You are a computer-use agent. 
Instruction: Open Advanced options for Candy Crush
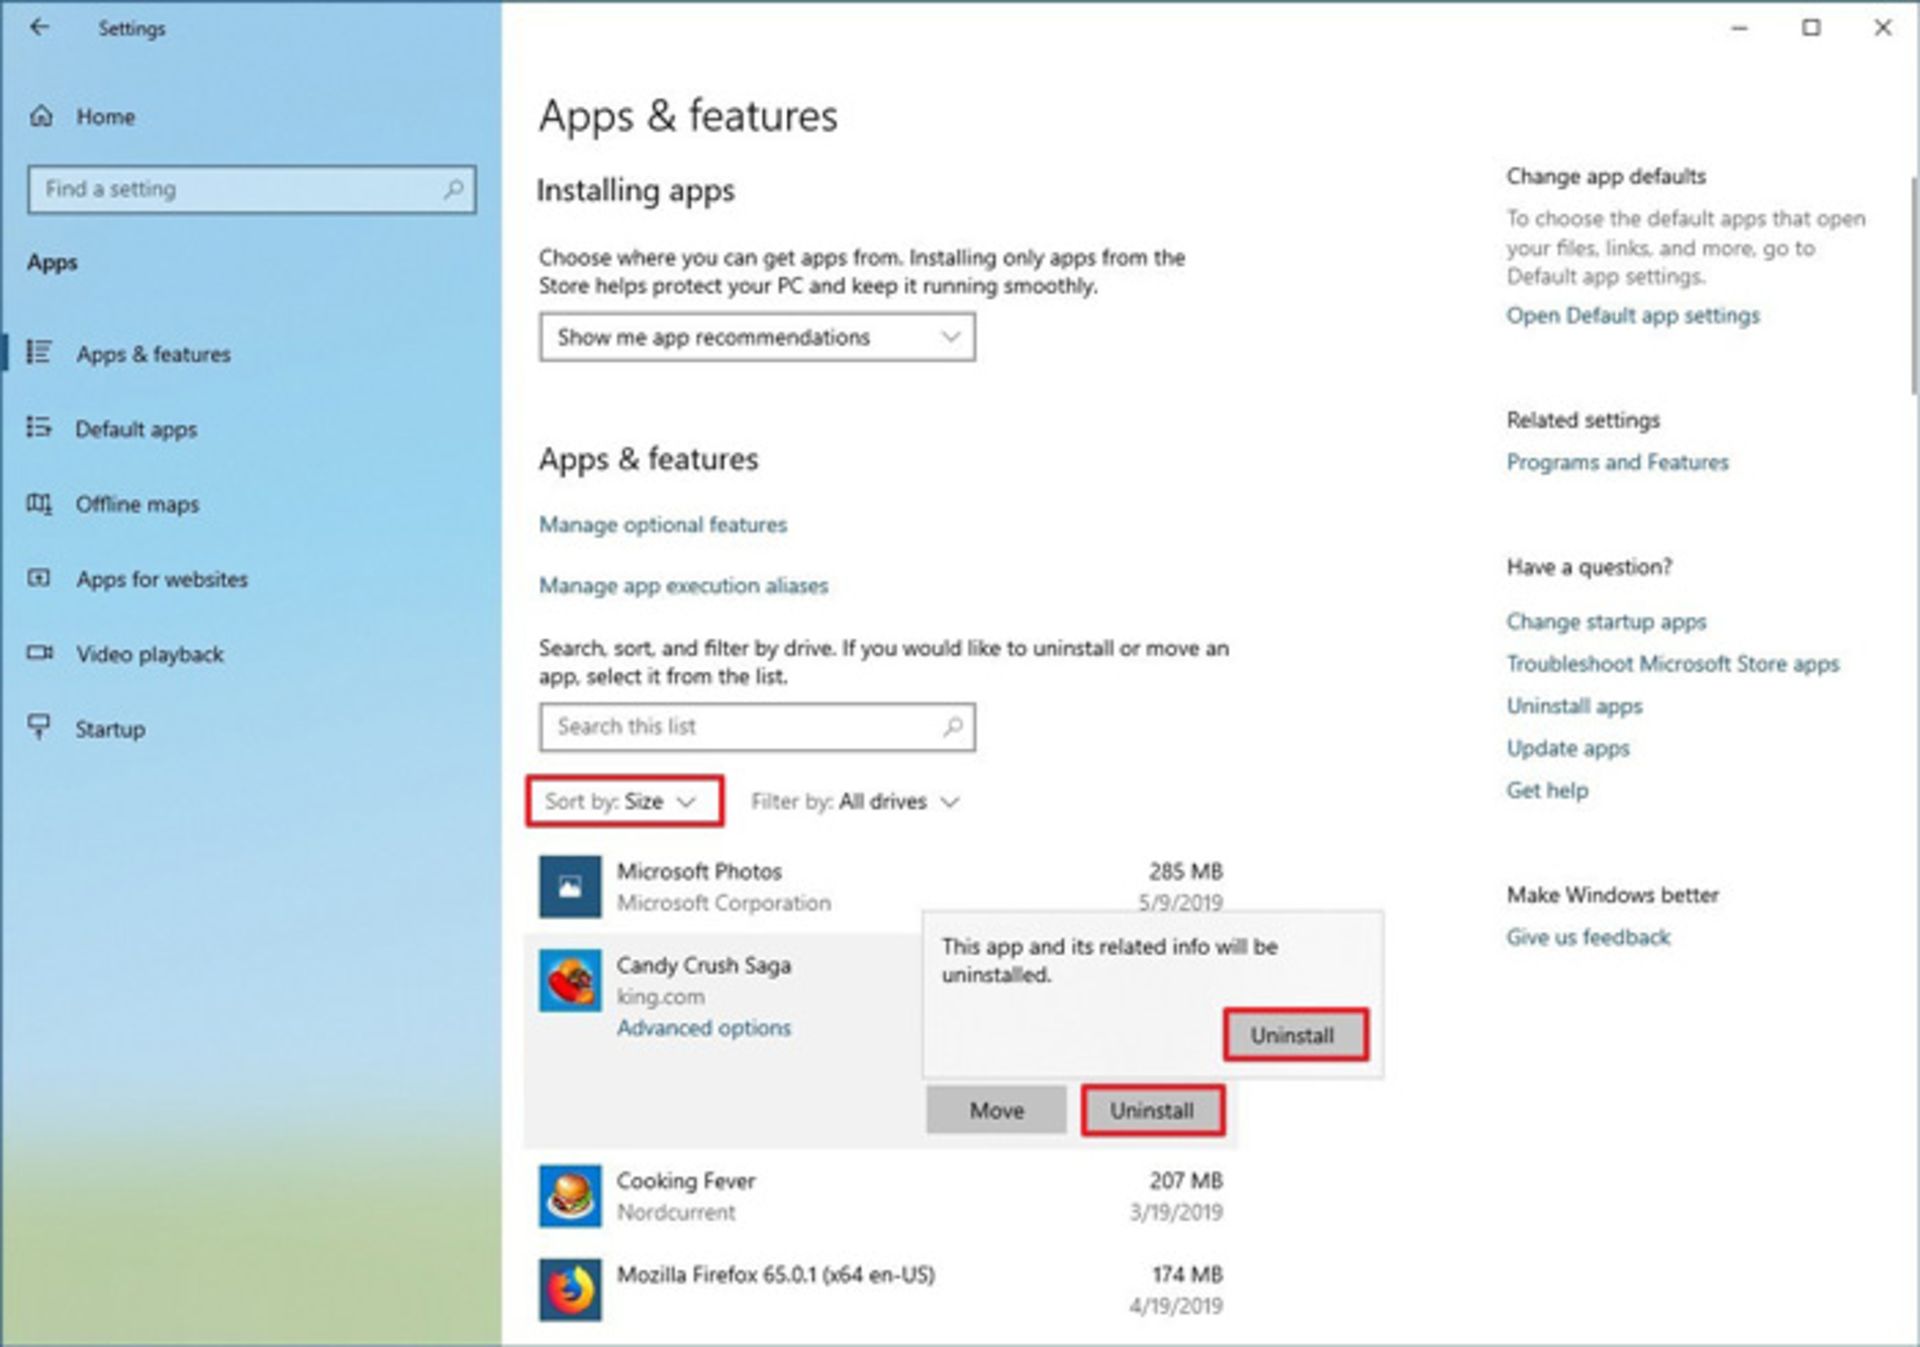[703, 1028]
